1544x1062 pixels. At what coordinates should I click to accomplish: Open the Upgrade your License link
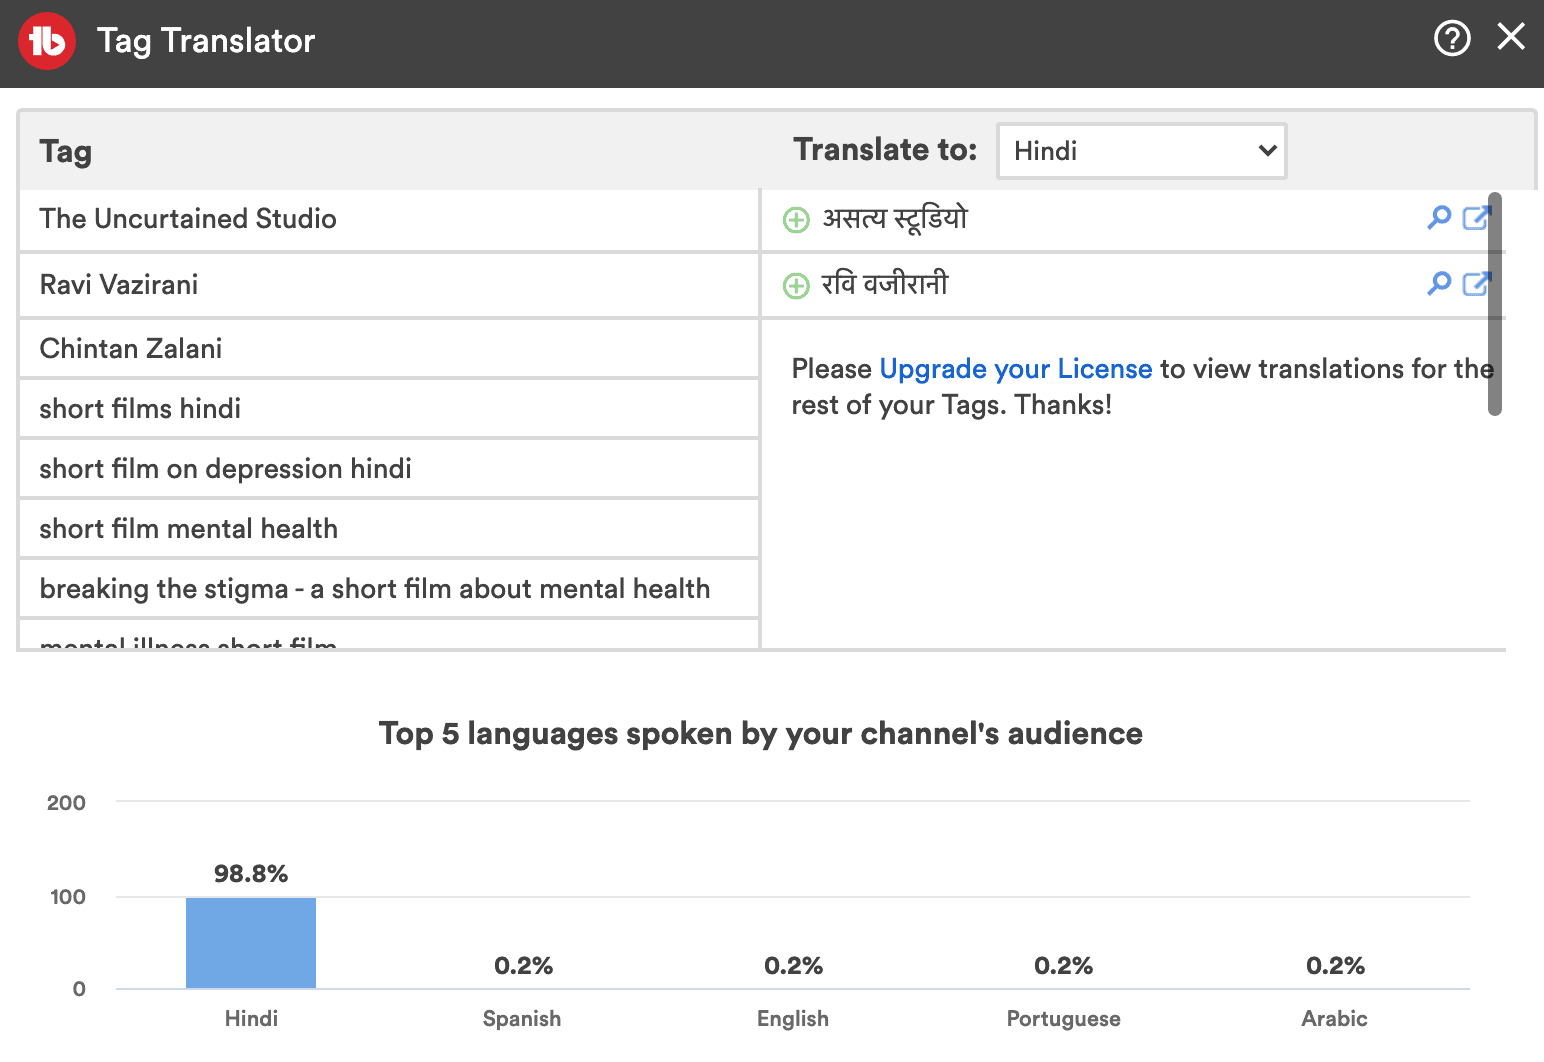click(x=1015, y=369)
